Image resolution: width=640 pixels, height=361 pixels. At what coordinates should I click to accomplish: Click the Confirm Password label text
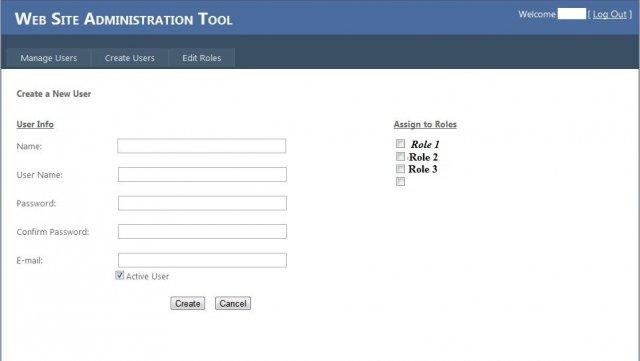53,232
